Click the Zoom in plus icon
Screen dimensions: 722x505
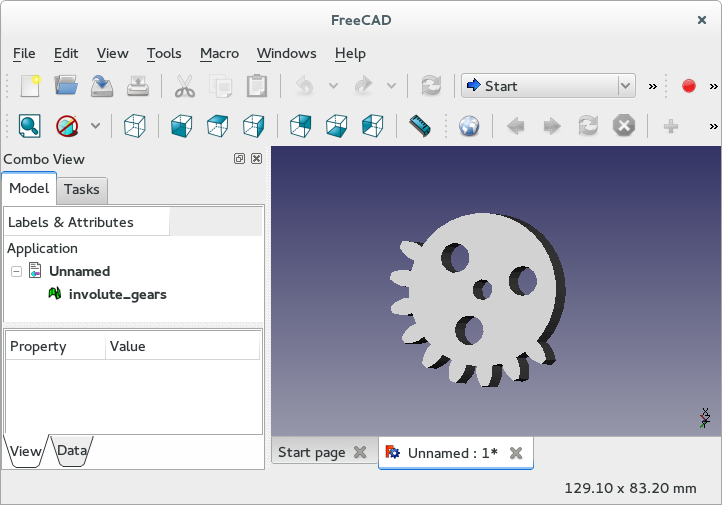[x=670, y=126]
